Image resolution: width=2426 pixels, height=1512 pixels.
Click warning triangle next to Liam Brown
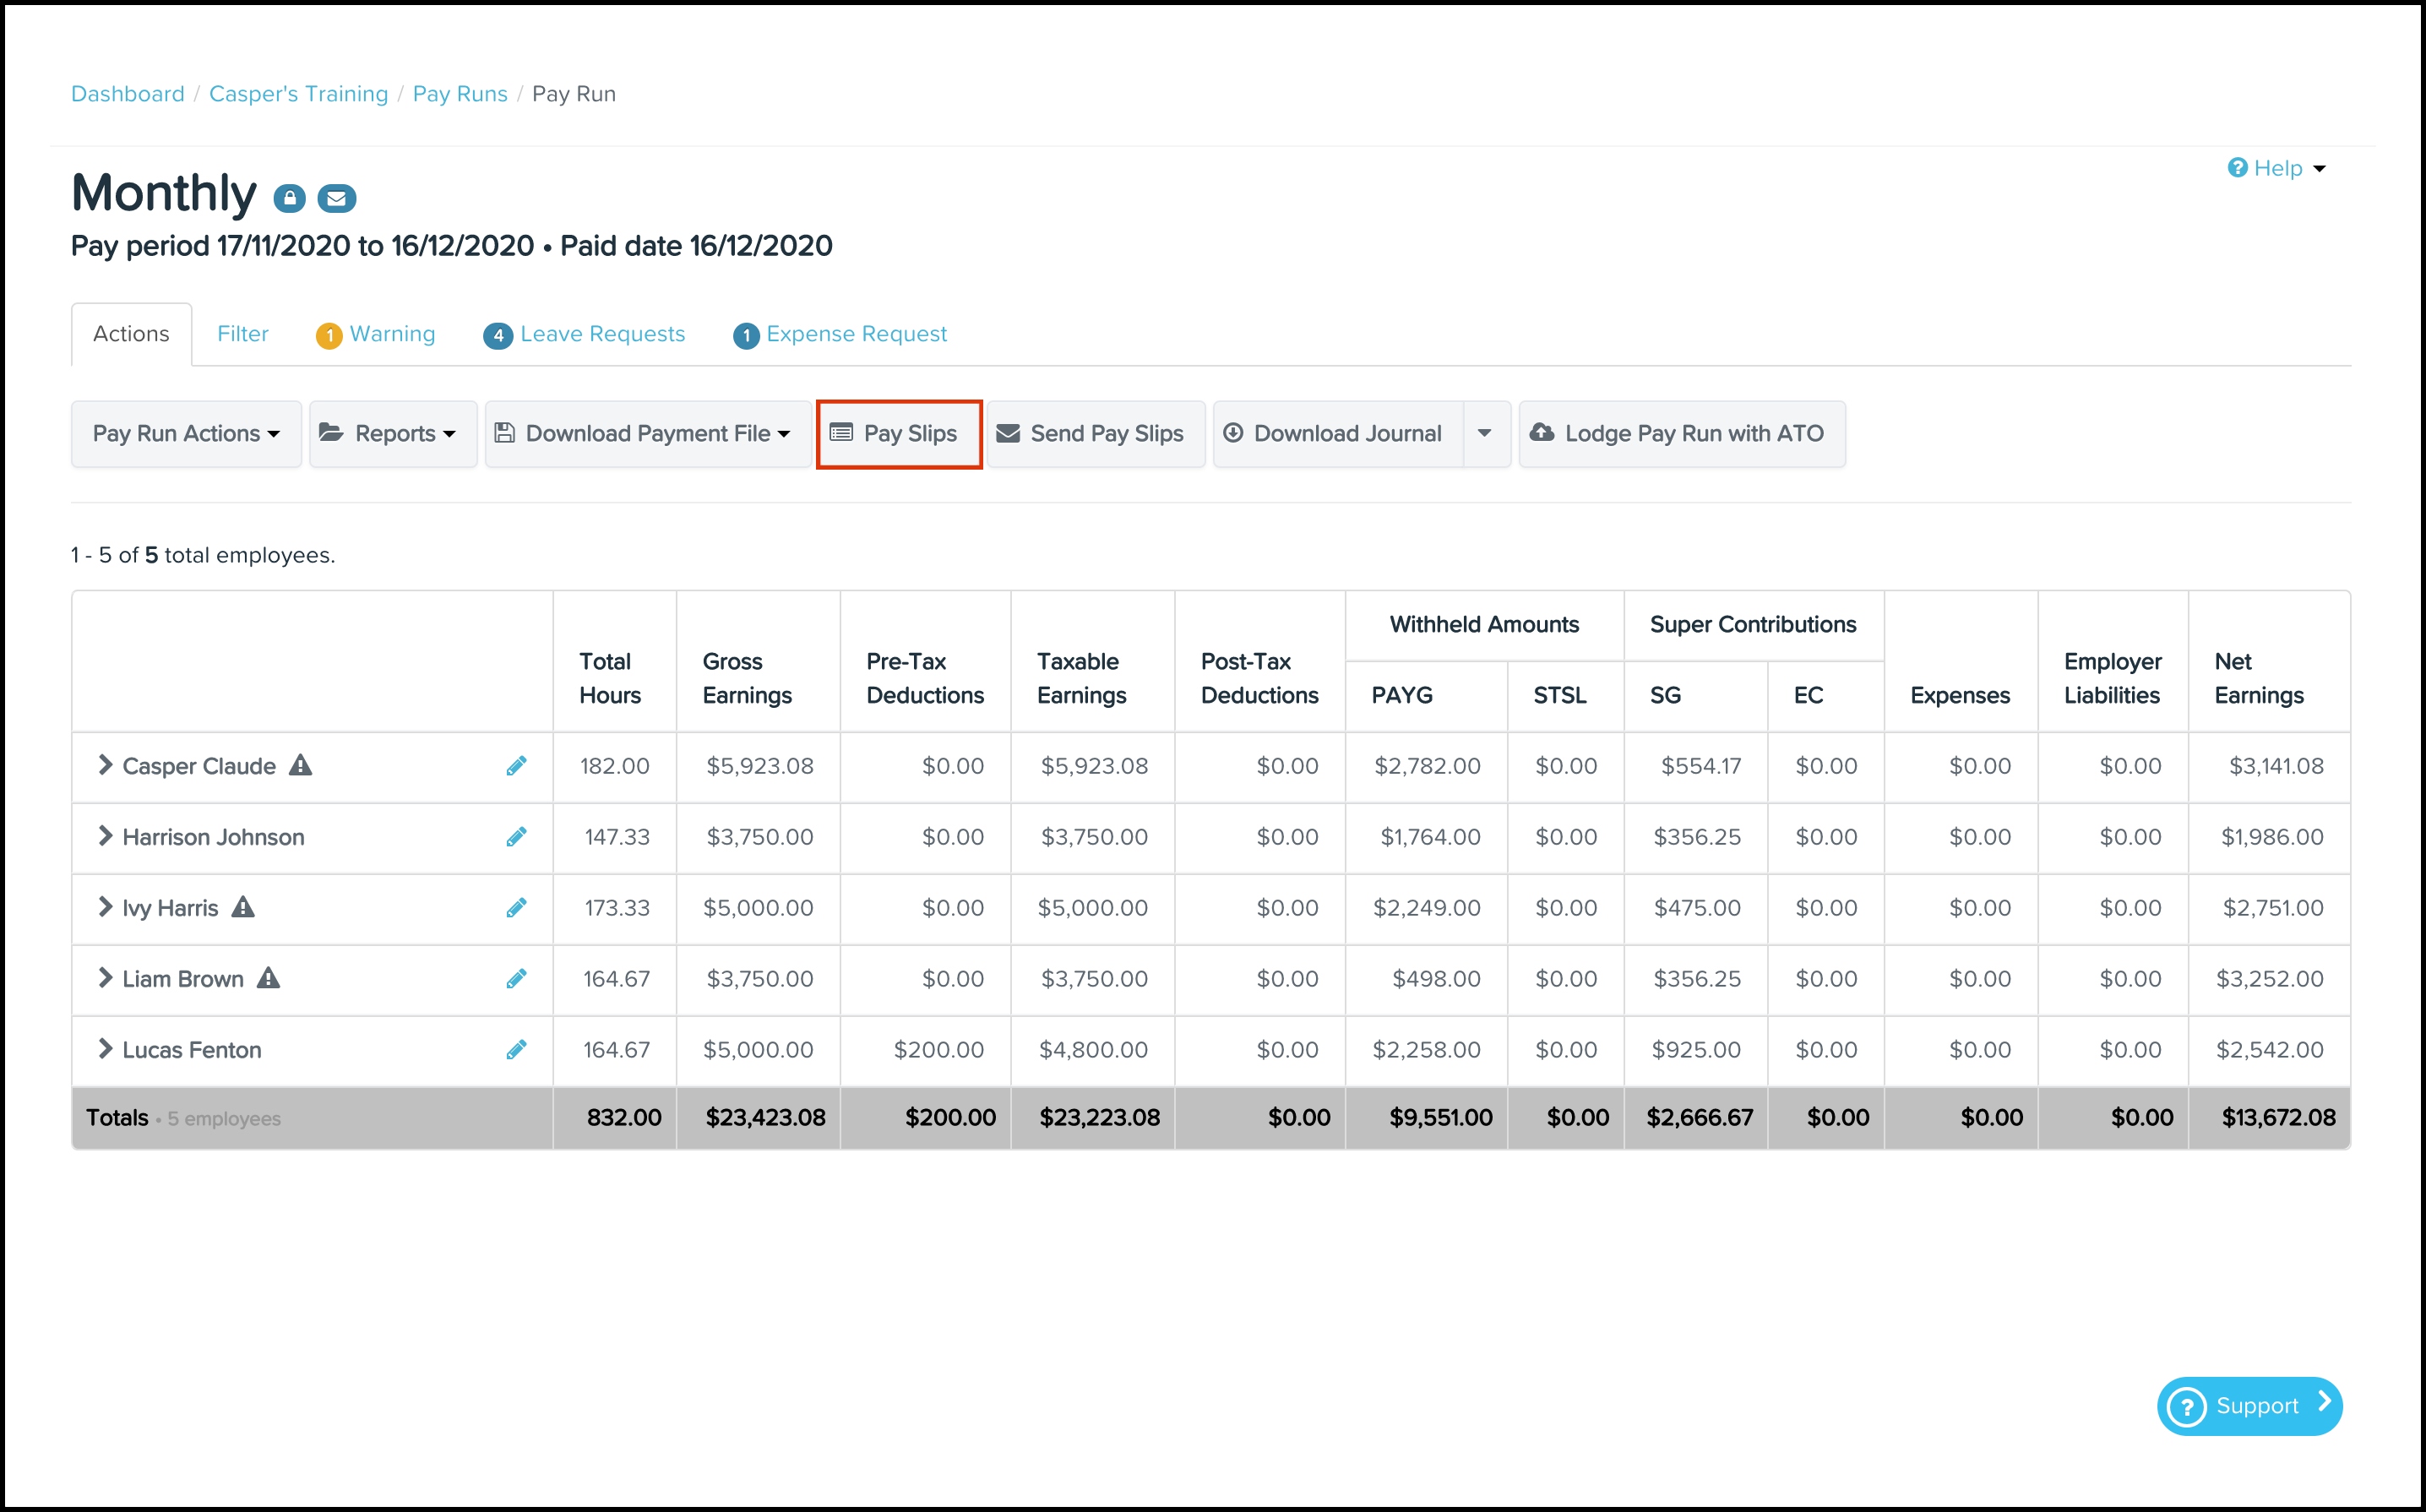click(x=268, y=978)
